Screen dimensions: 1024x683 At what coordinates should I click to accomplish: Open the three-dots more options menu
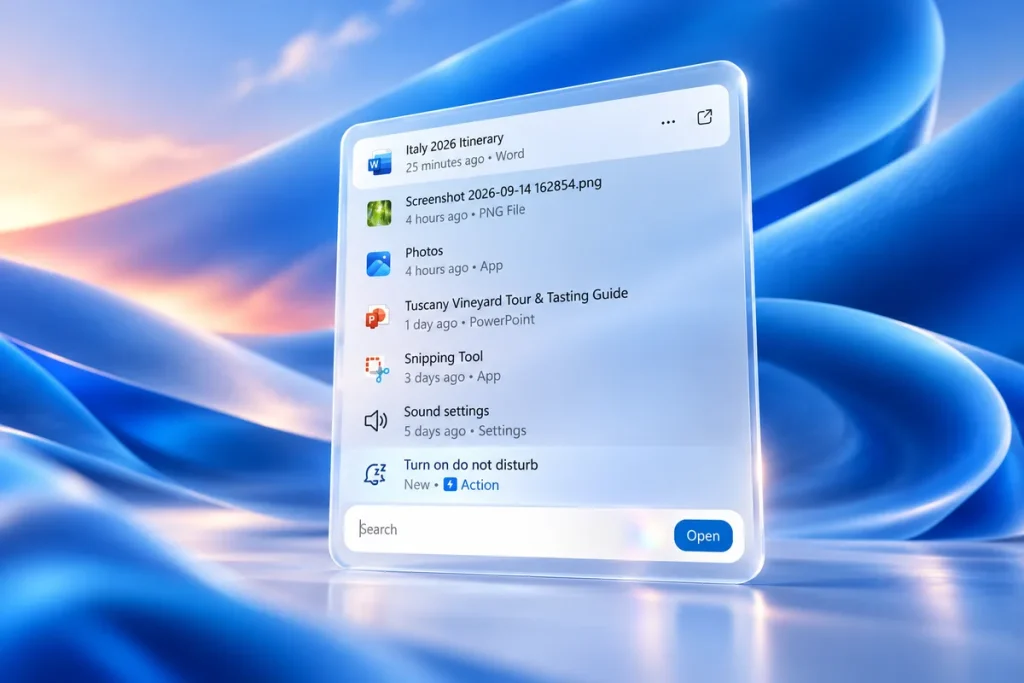click(667, 122)
